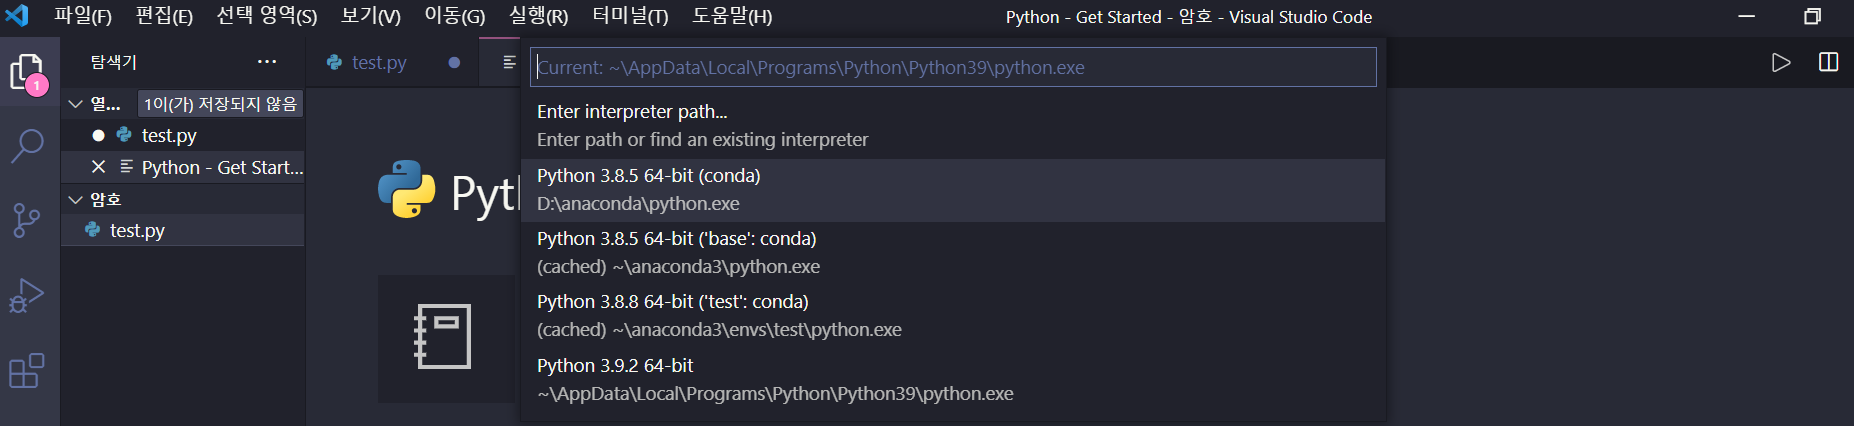
Task: Open the Run and Debug view icon
Action: click(x=27, y=295)
